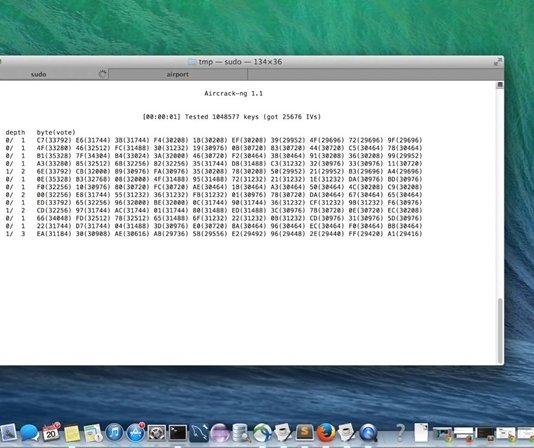534x448 pixels.
Task: Click the Terminal window vertical scrollbar thumb
Action: point(500,331)
